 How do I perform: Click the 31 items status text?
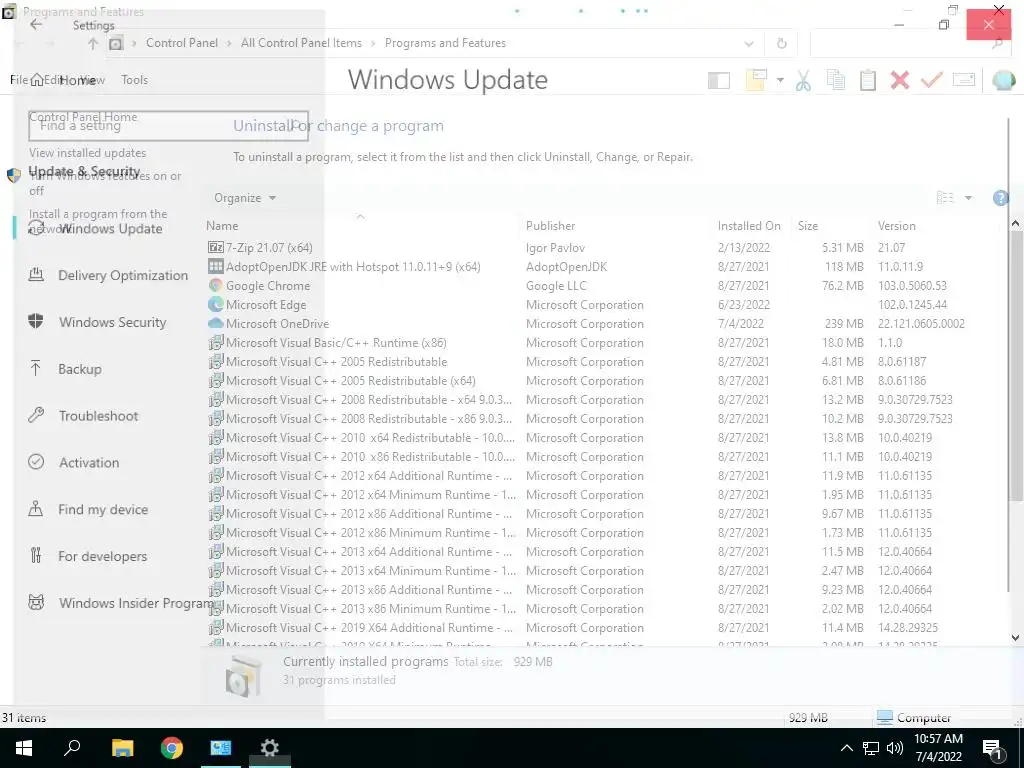24,718
